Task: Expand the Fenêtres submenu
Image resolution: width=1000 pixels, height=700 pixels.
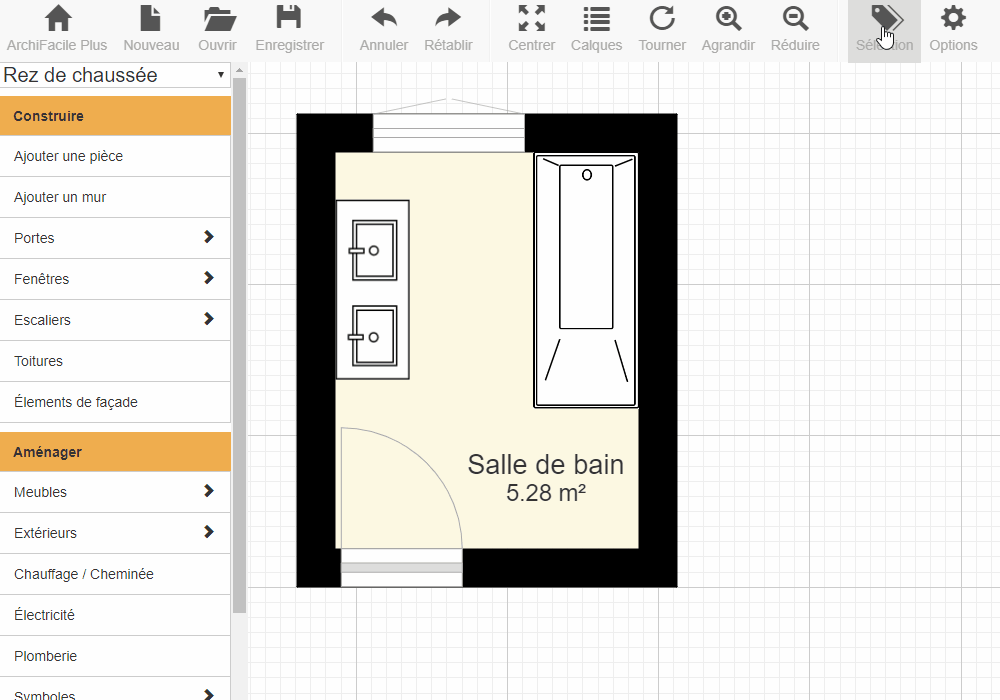Action: coord(208,278)
